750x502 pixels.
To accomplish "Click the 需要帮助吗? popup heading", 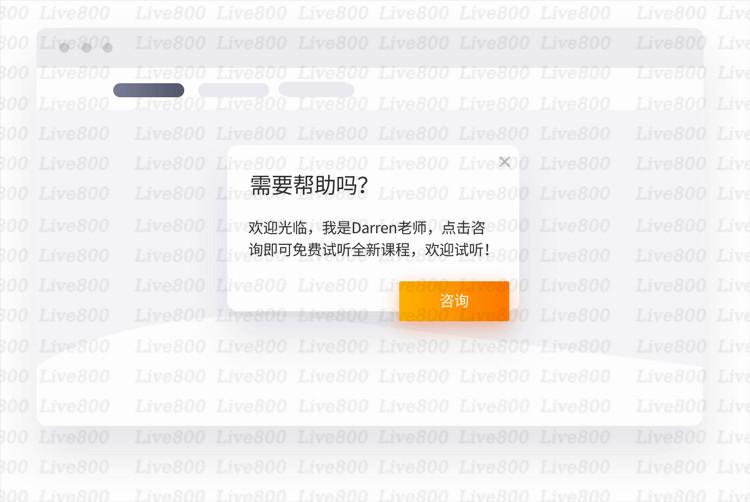I will [309, 185].
